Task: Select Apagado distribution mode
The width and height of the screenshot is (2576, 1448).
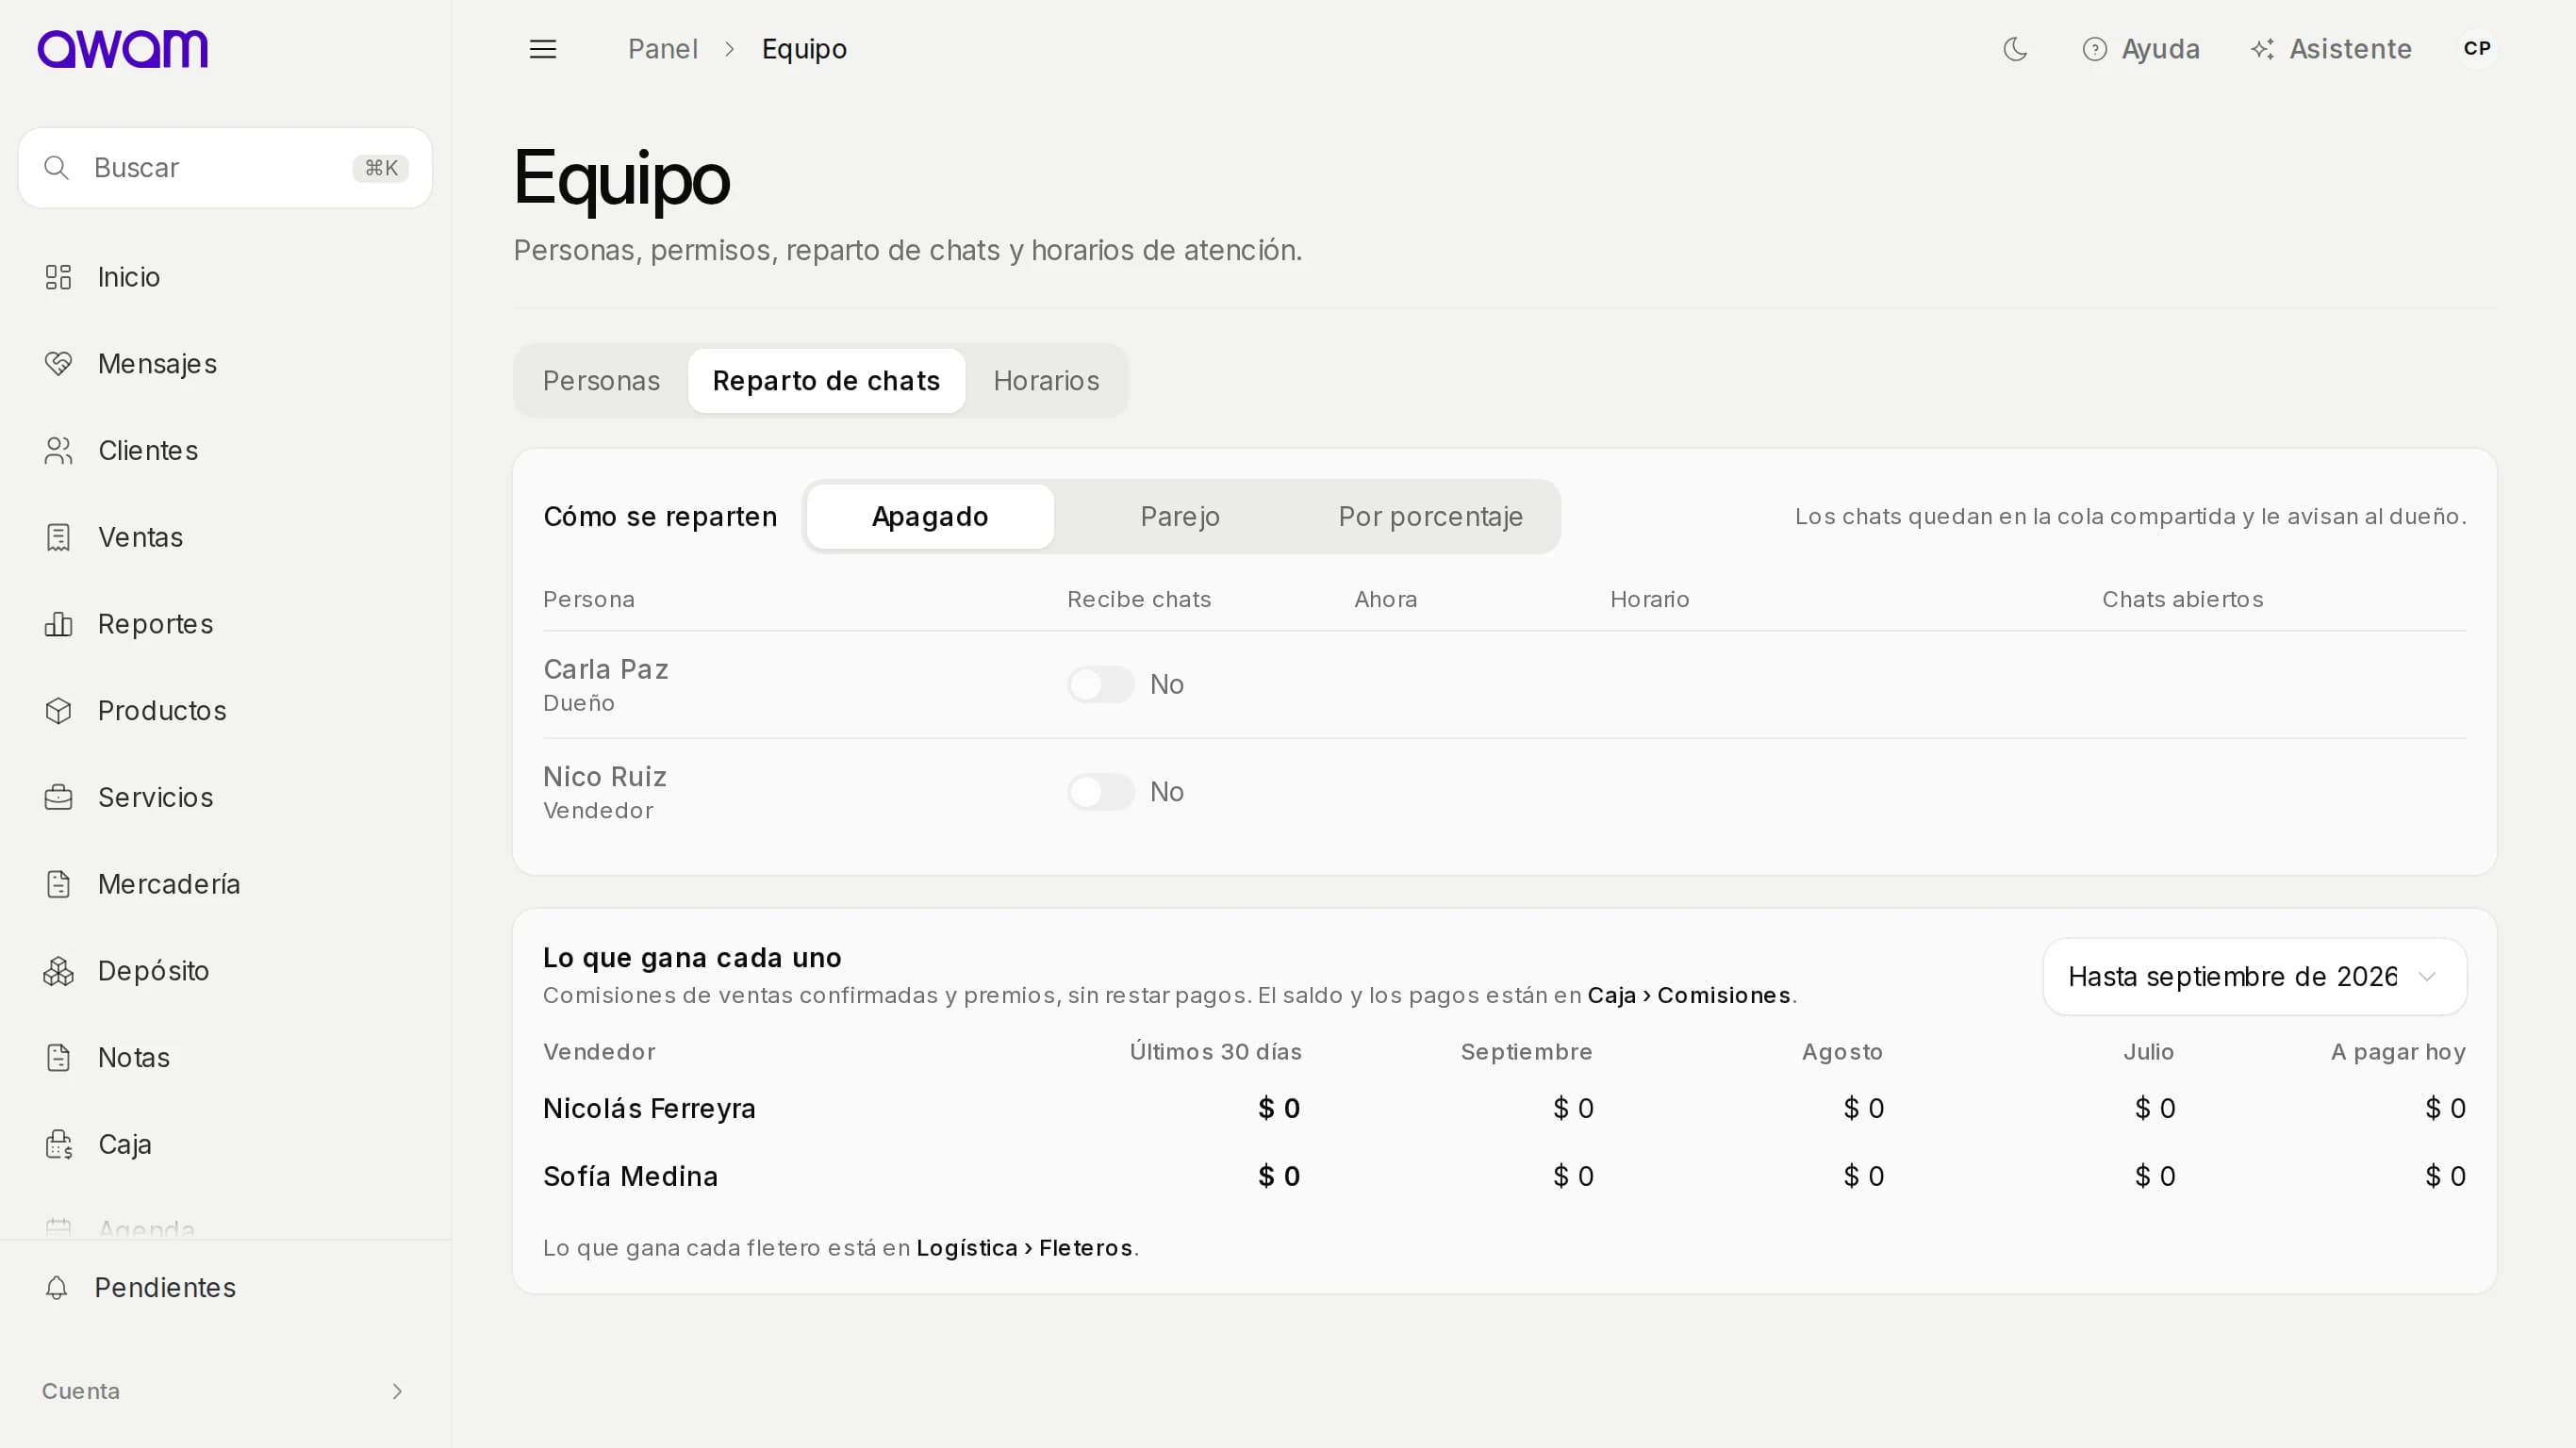Action: (930, 517)
